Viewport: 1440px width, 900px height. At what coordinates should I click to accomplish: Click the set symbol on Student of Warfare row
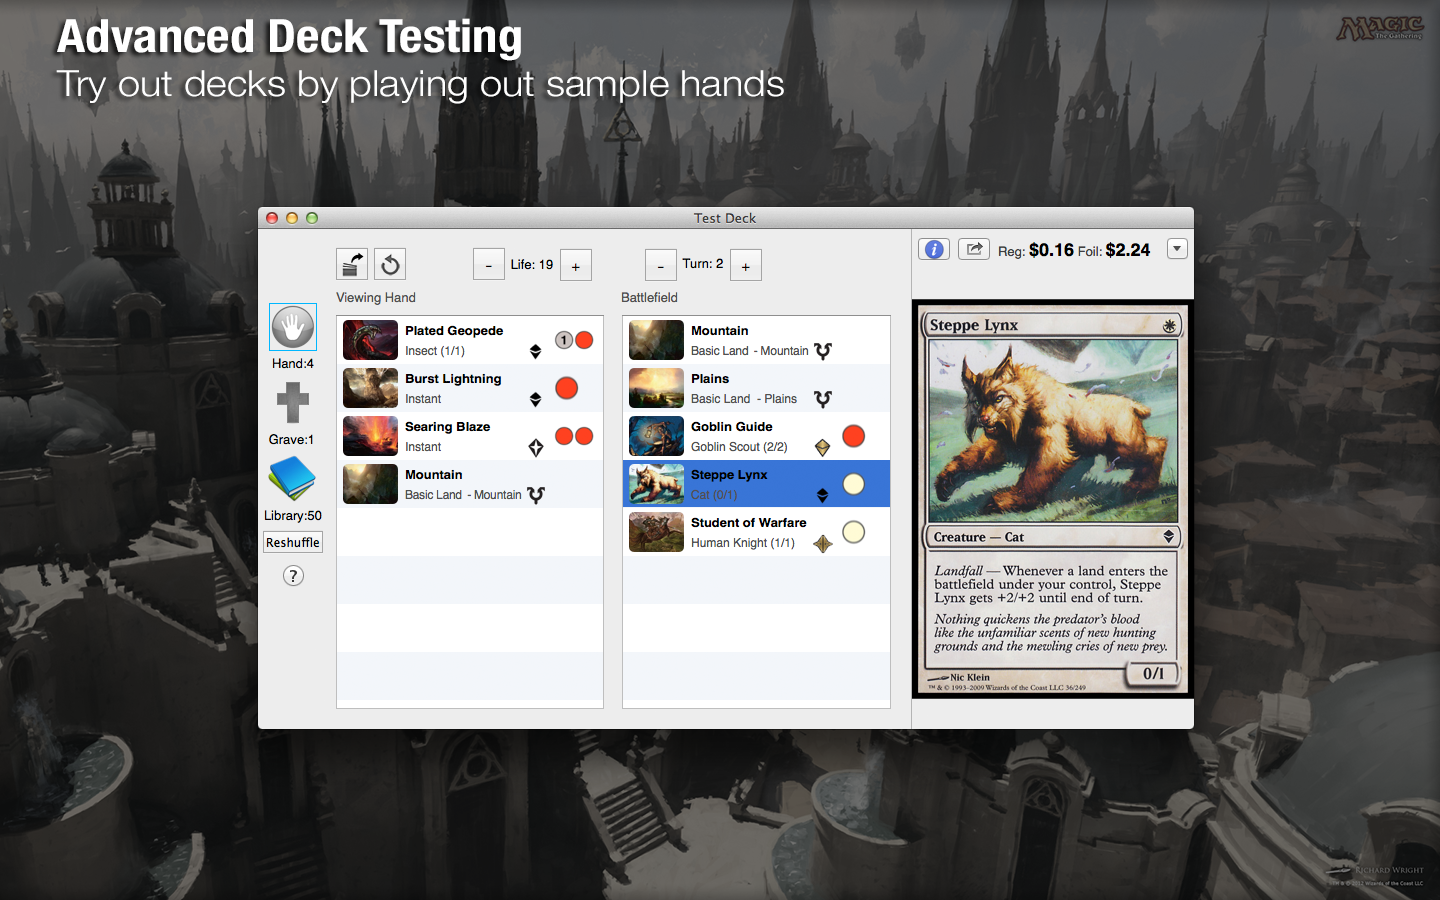coord(823,543)
